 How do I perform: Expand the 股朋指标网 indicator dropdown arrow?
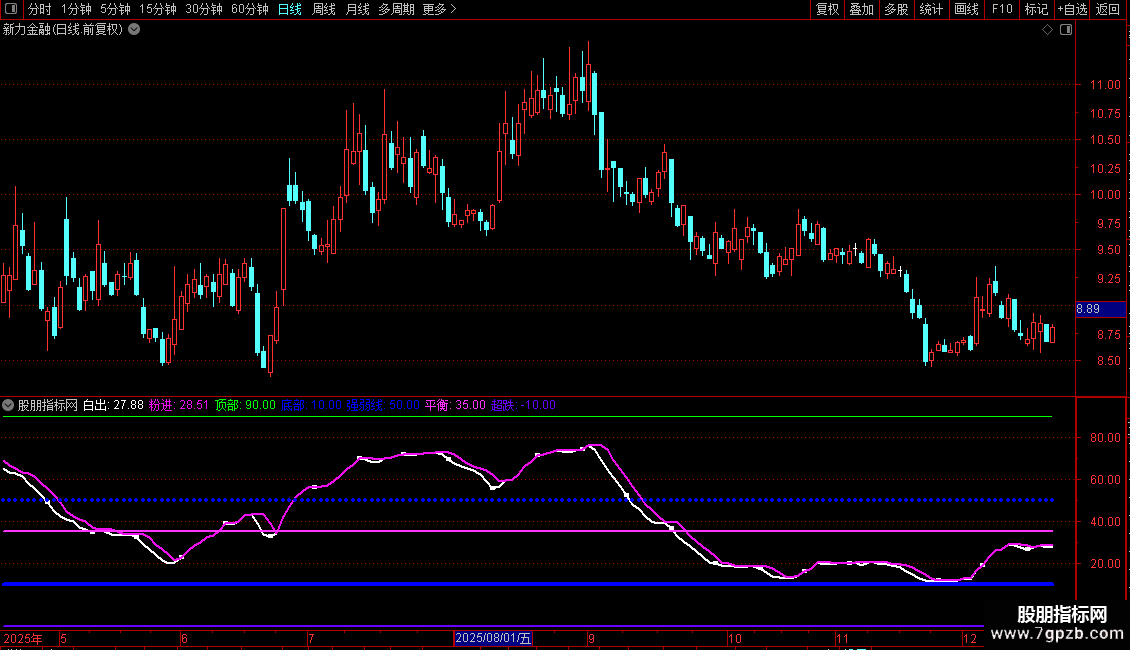tap(9, 406)
